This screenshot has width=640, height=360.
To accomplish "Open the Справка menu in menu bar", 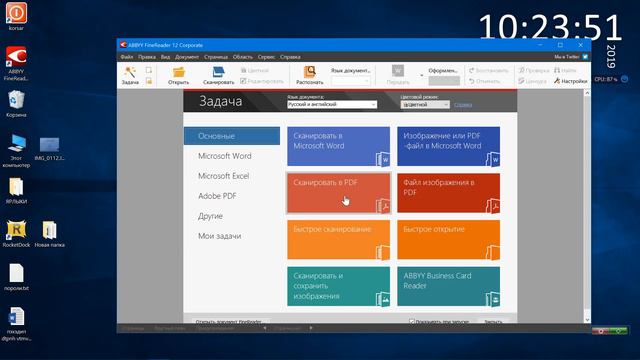I will 290,57.
